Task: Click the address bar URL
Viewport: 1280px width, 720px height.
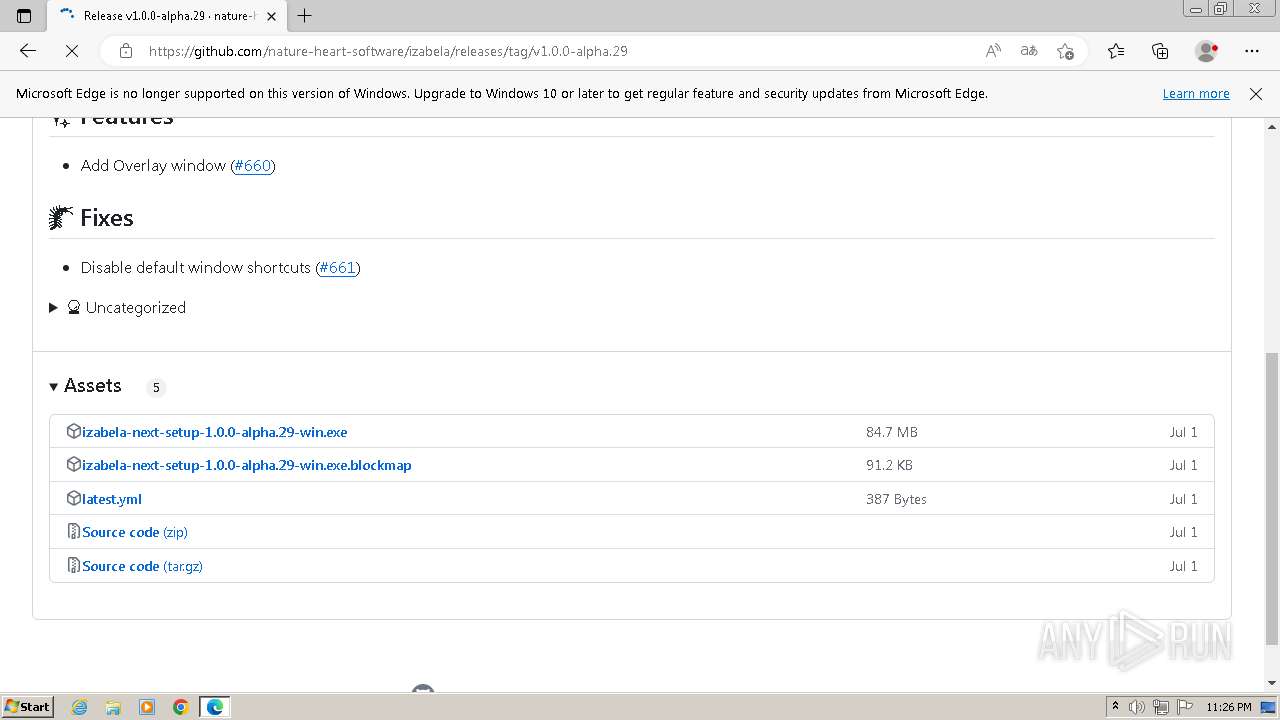Action: 388,51
